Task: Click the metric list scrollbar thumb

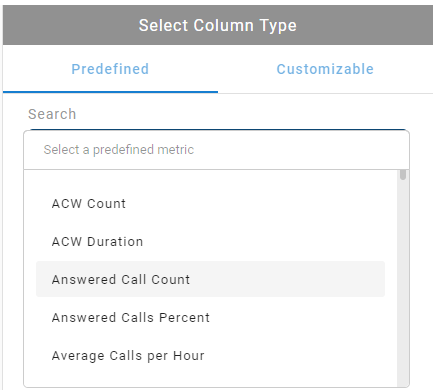Action: [x=403, y=175]
